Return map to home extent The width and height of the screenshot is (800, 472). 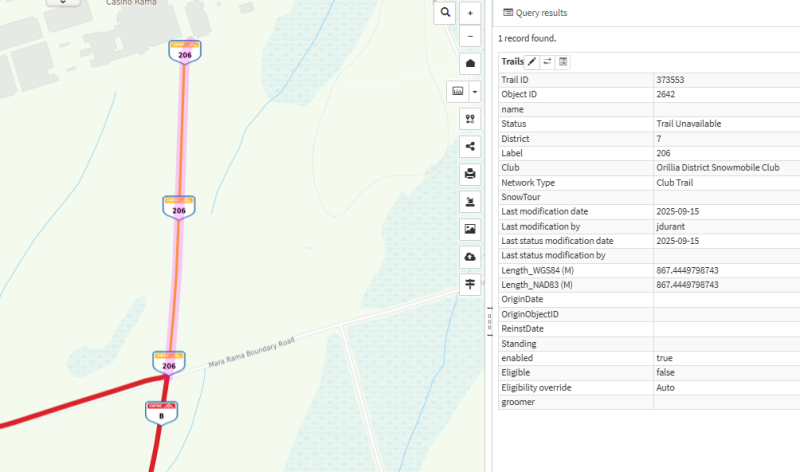[x=470, y=63]
